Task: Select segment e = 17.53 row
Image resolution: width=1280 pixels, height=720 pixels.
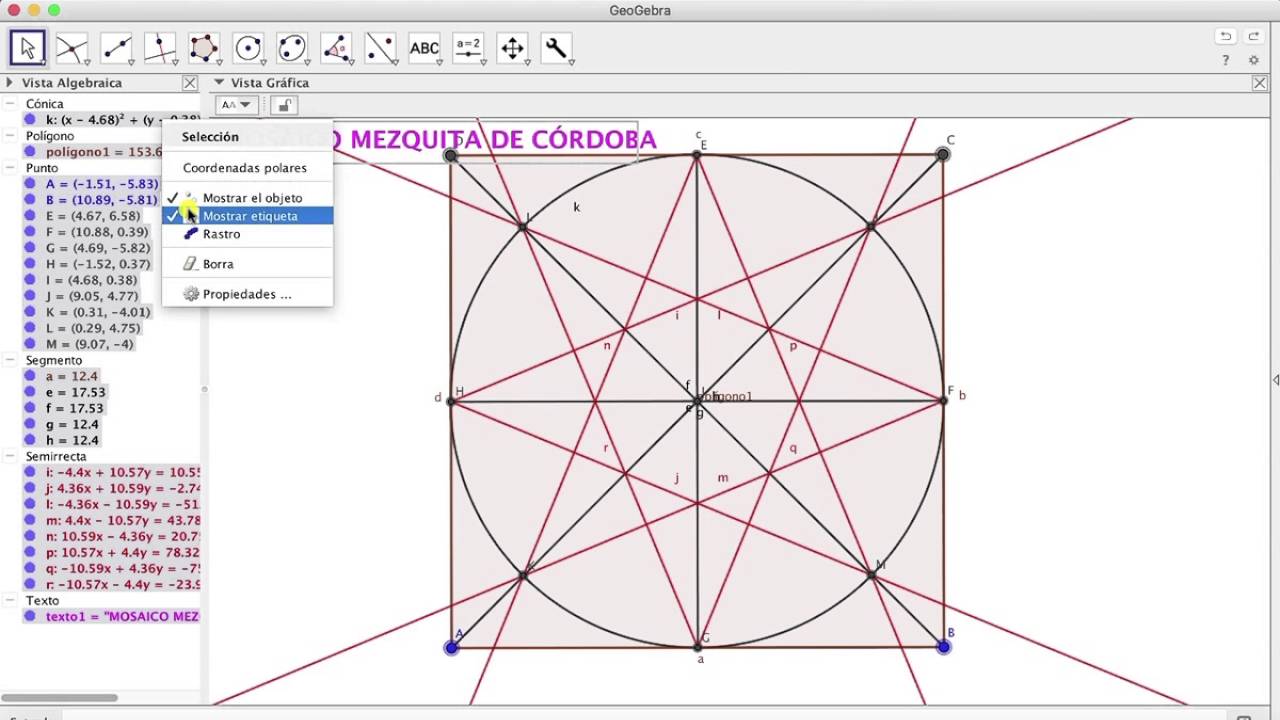Action: pos(75,392)
